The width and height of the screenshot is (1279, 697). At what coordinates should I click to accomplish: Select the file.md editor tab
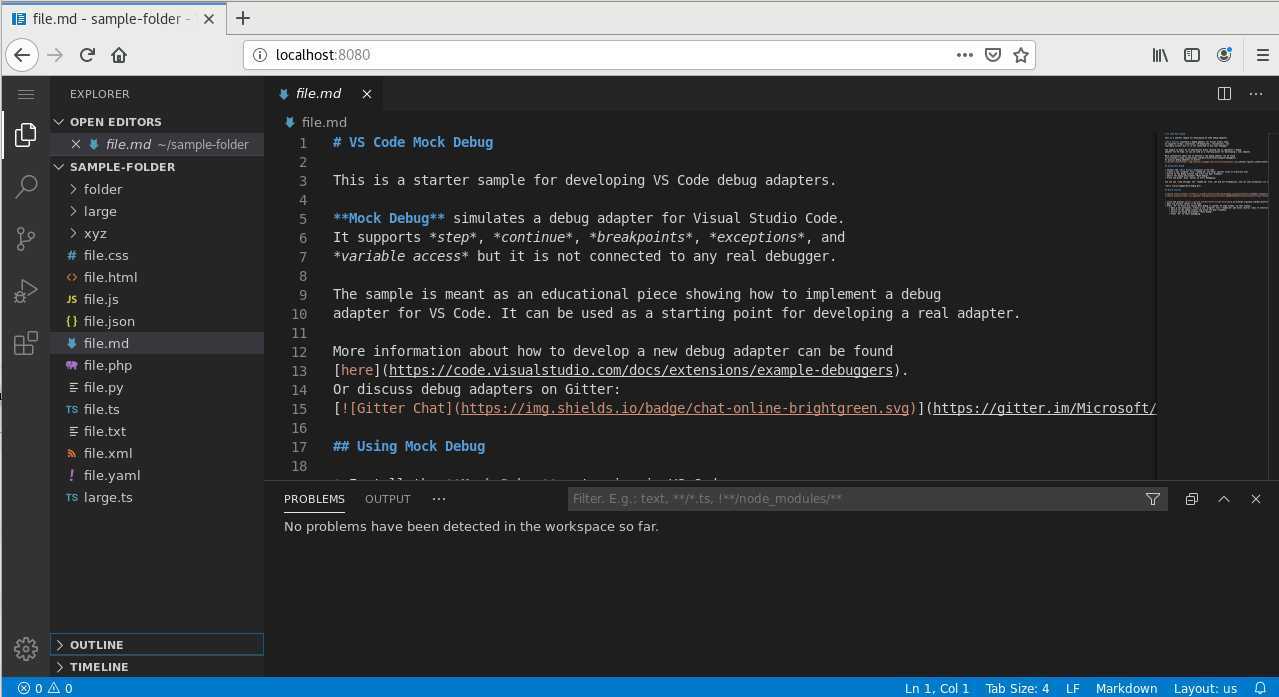[318, 93]
